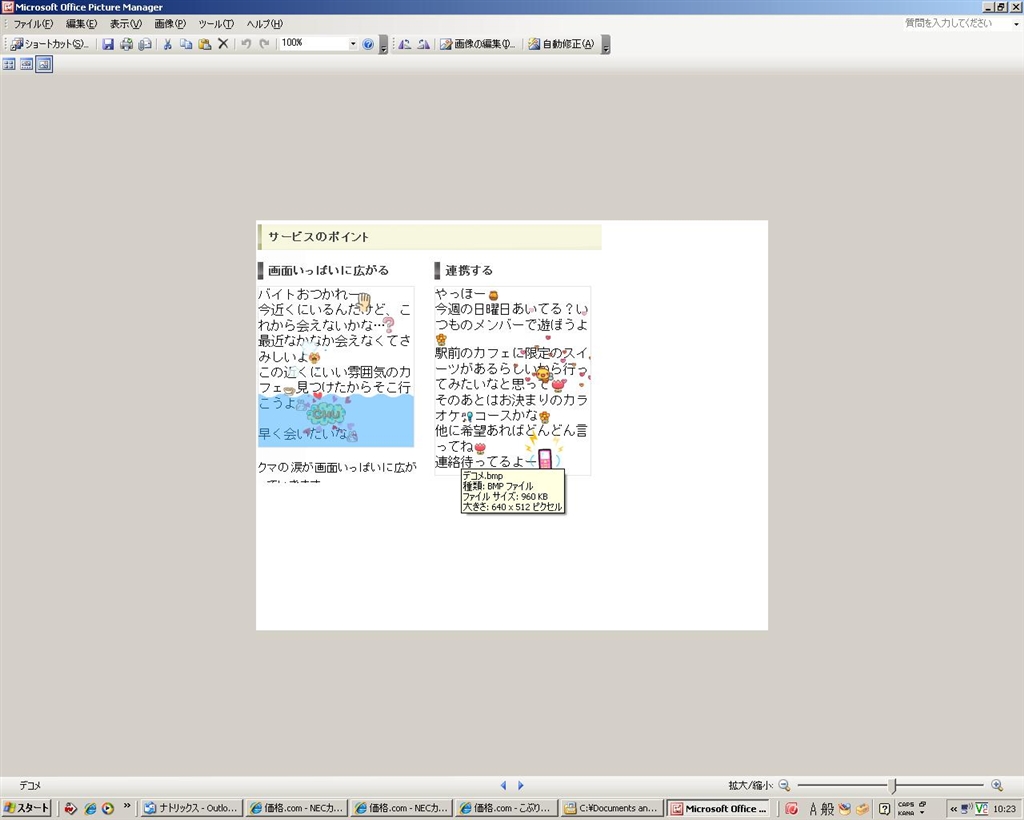Go to the previous picture
The image size is (1024, 820).
coord(504,785)
